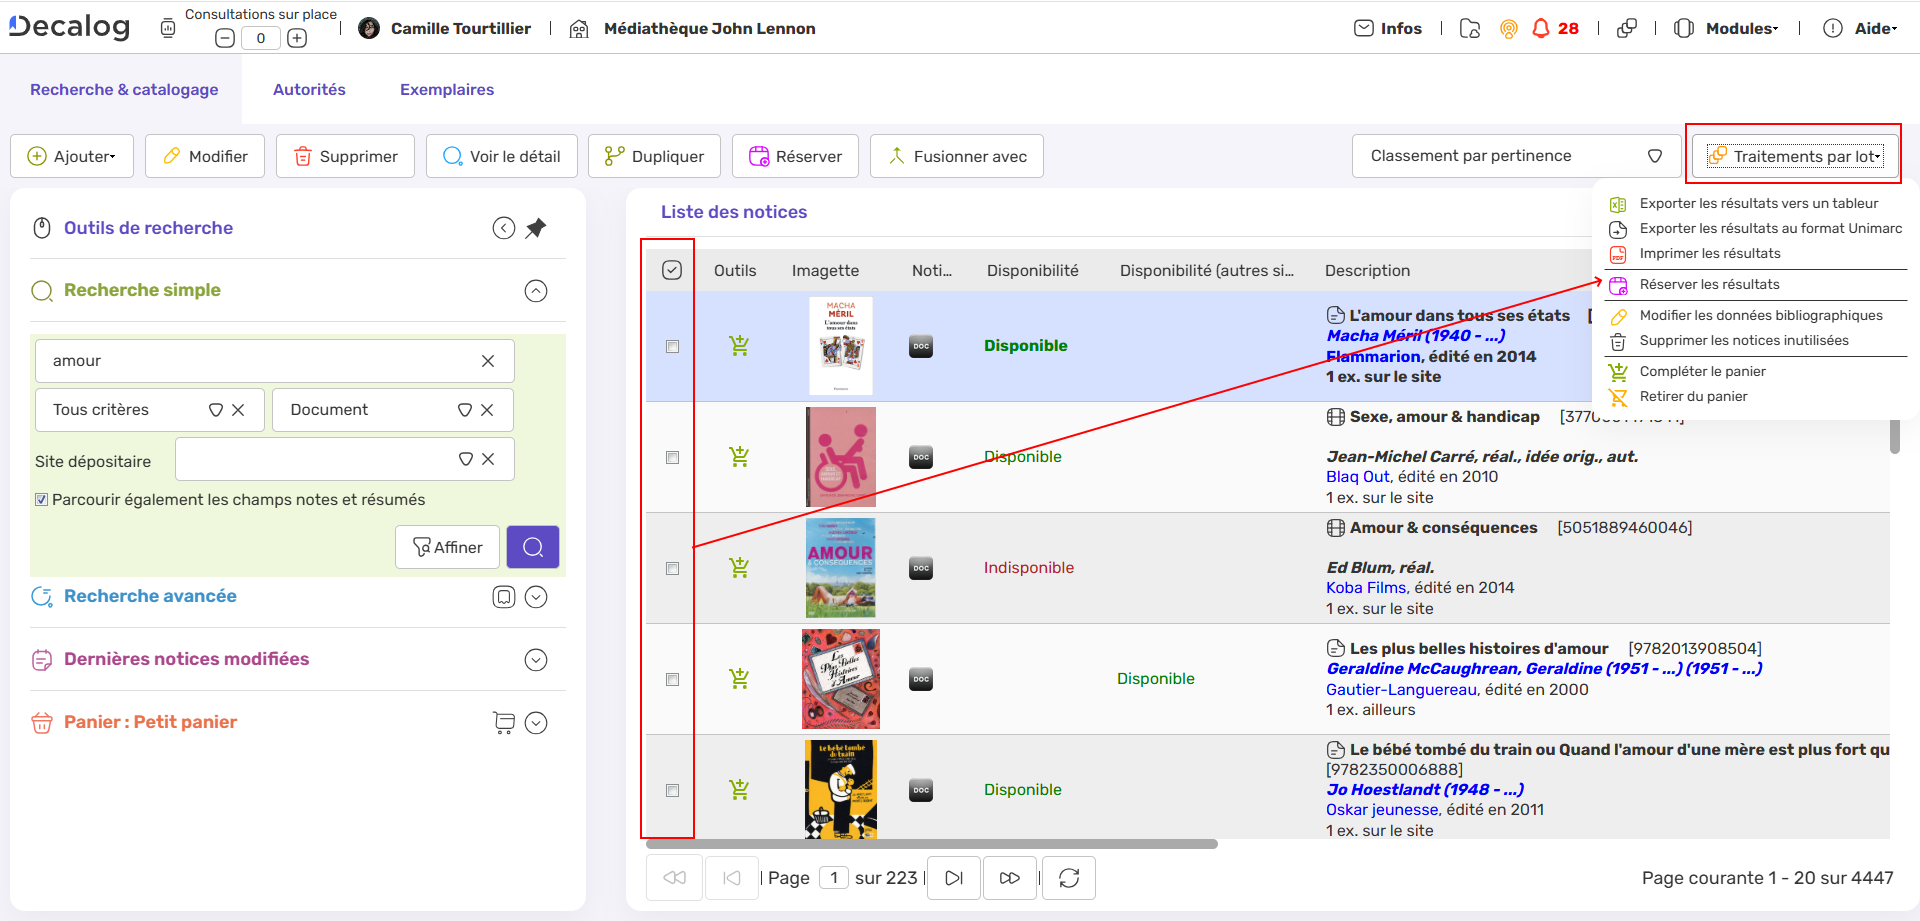
Task: Click the notifications bell icon showing 28
Action: 1541,28
